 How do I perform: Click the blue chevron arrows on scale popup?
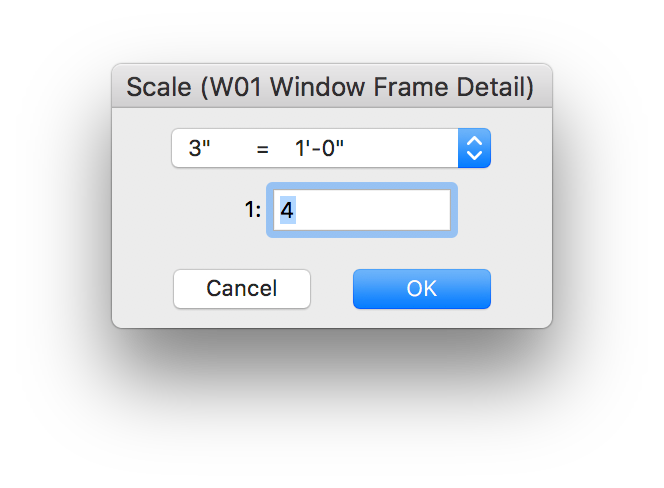(474, 149)
